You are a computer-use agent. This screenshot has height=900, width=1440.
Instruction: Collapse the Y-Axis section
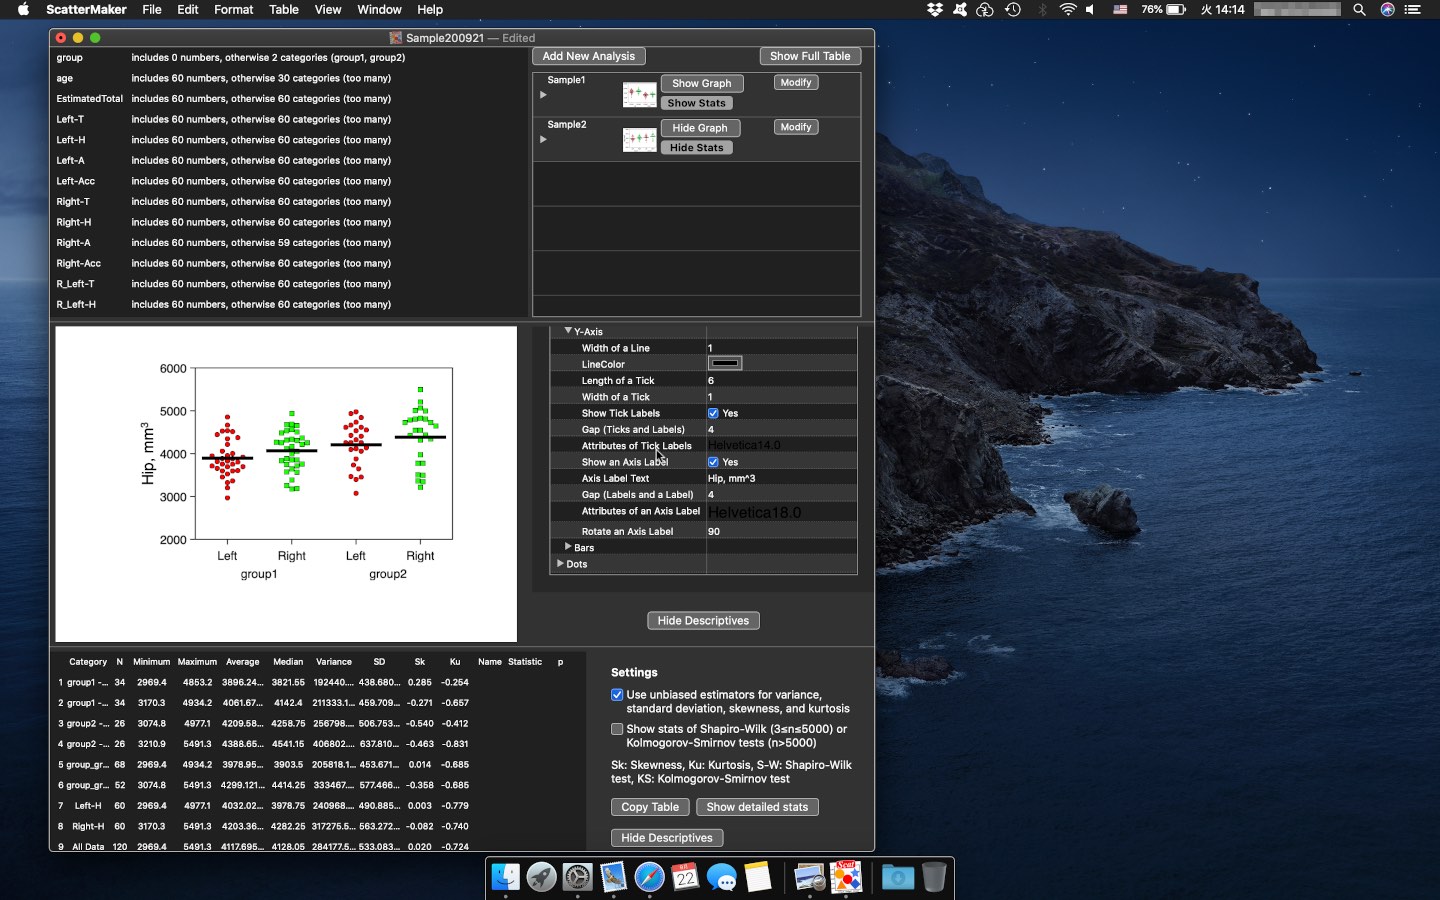coord(568,331)
